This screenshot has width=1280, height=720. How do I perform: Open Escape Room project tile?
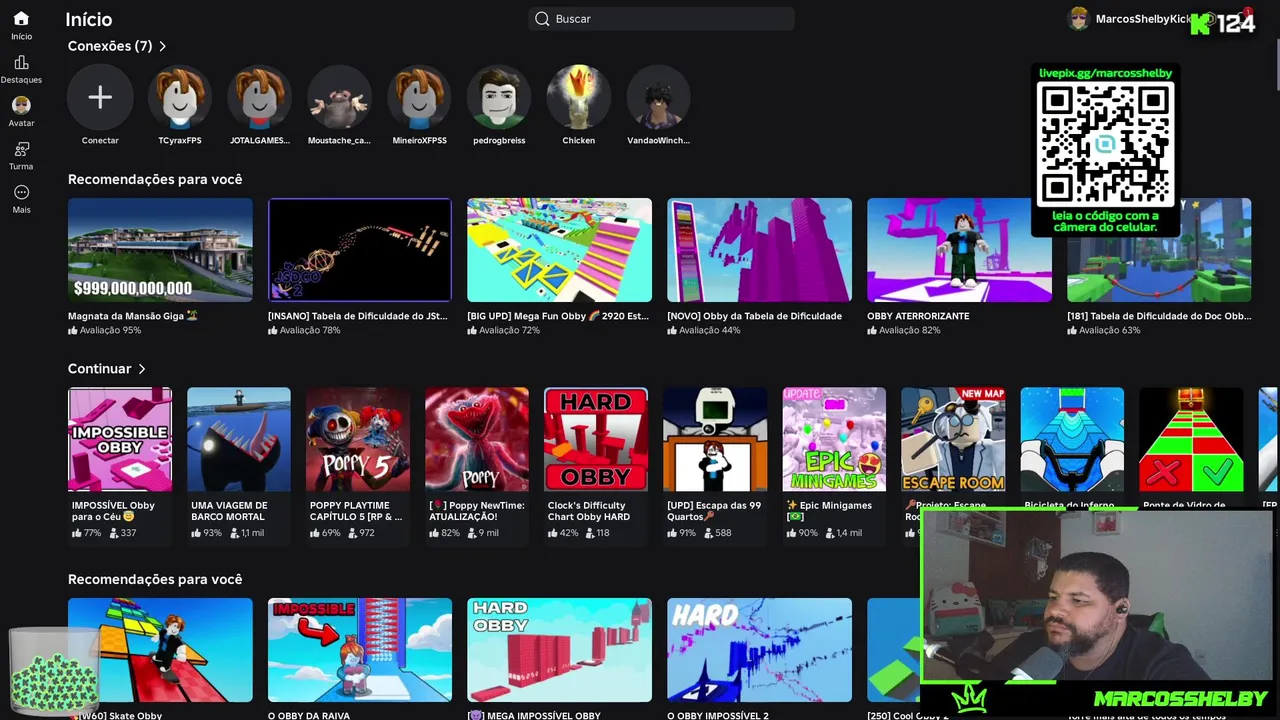[953, 440]
